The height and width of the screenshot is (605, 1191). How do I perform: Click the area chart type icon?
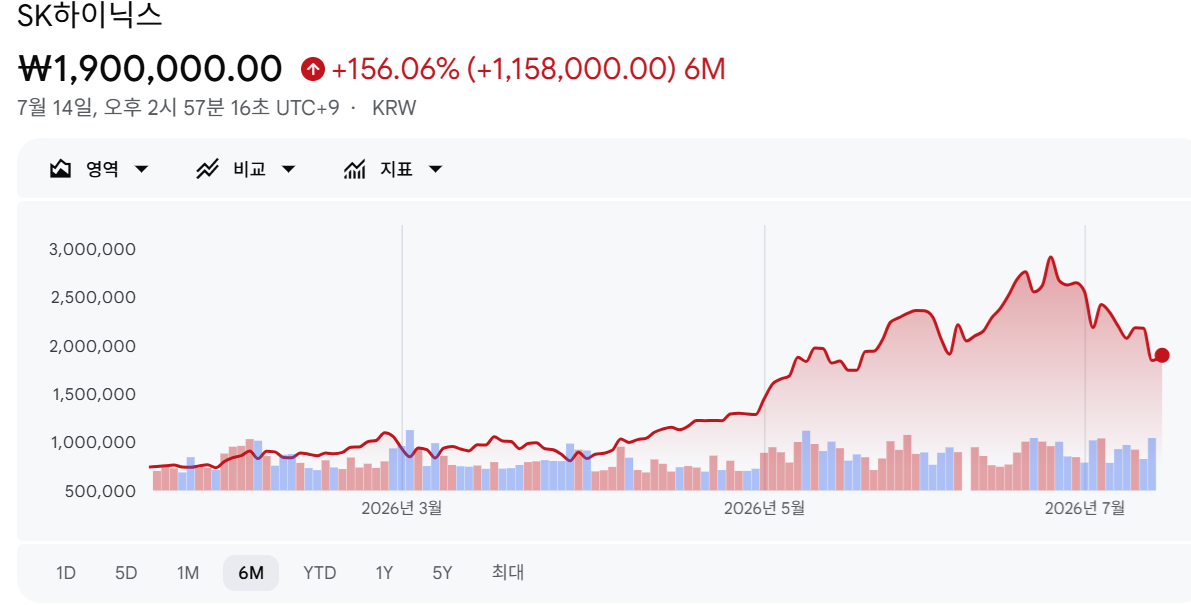60,169
